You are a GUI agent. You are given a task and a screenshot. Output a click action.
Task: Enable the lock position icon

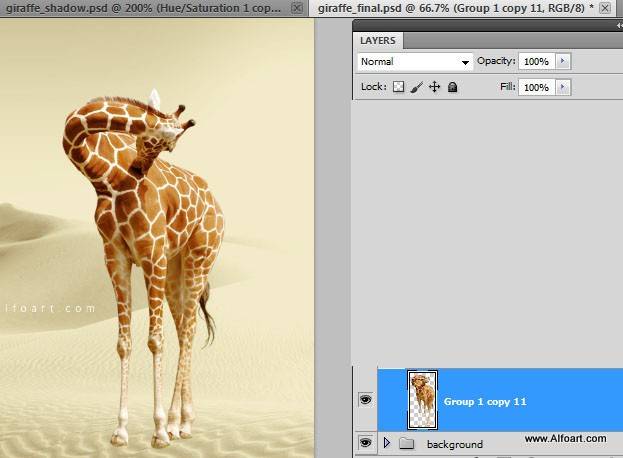434,88
